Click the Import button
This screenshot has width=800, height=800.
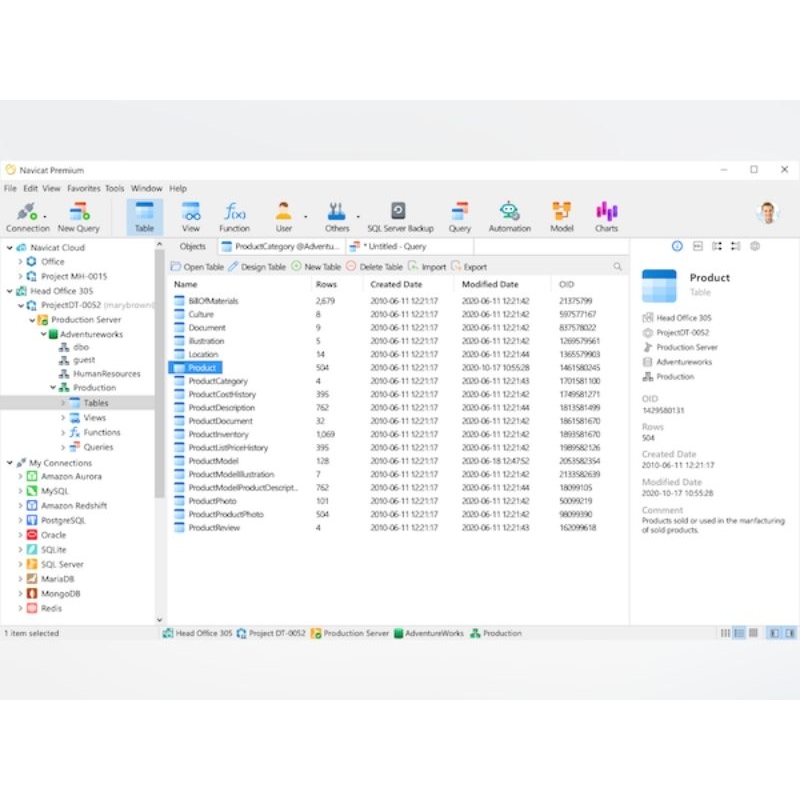point(427,267)
